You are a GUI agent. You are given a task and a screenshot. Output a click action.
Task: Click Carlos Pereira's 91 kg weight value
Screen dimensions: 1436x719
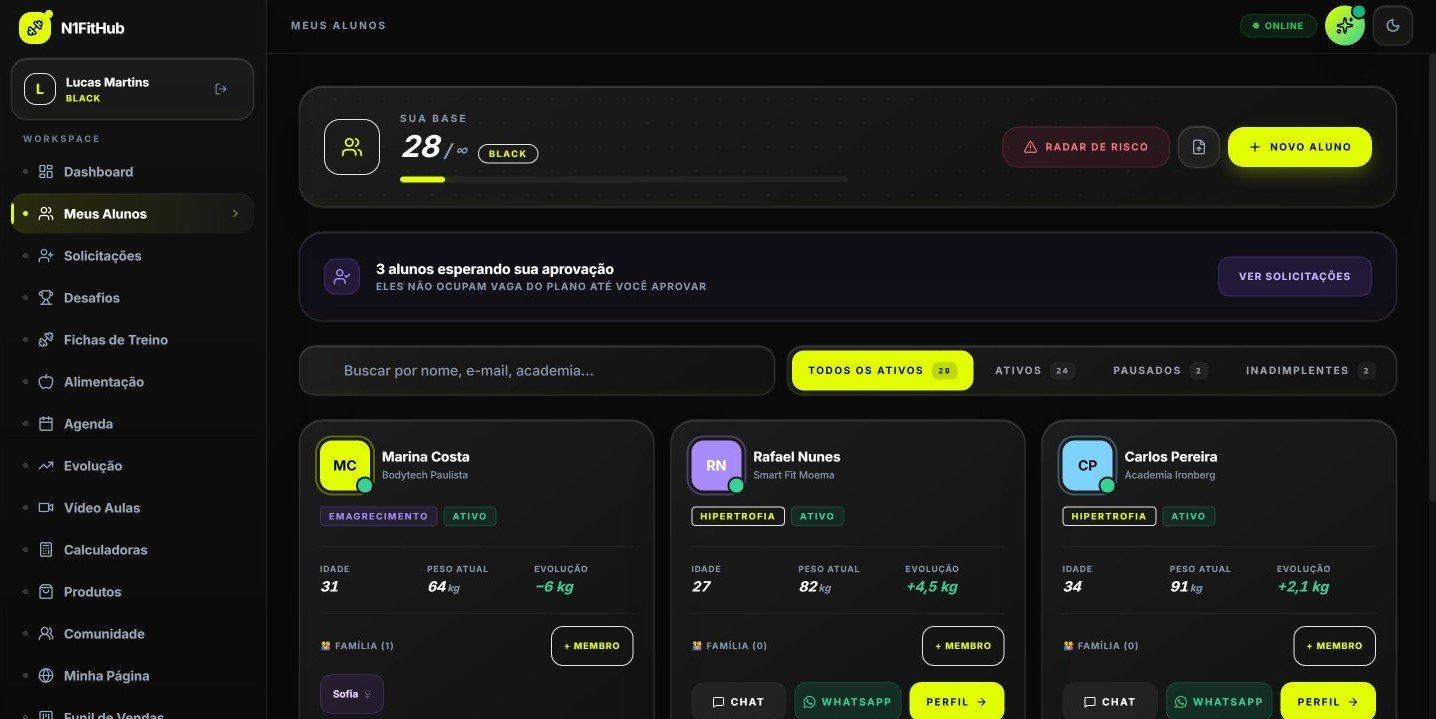pos(1186,587)
